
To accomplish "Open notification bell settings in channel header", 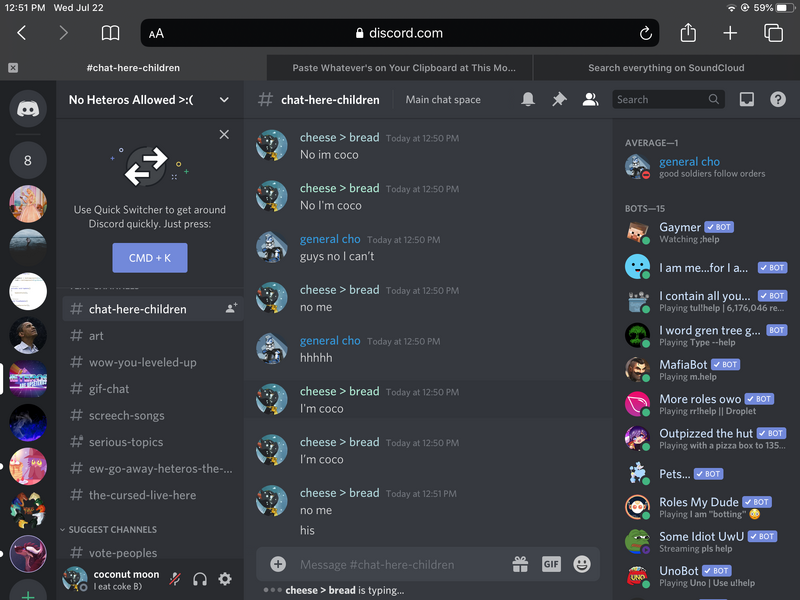I will (528, 100).
